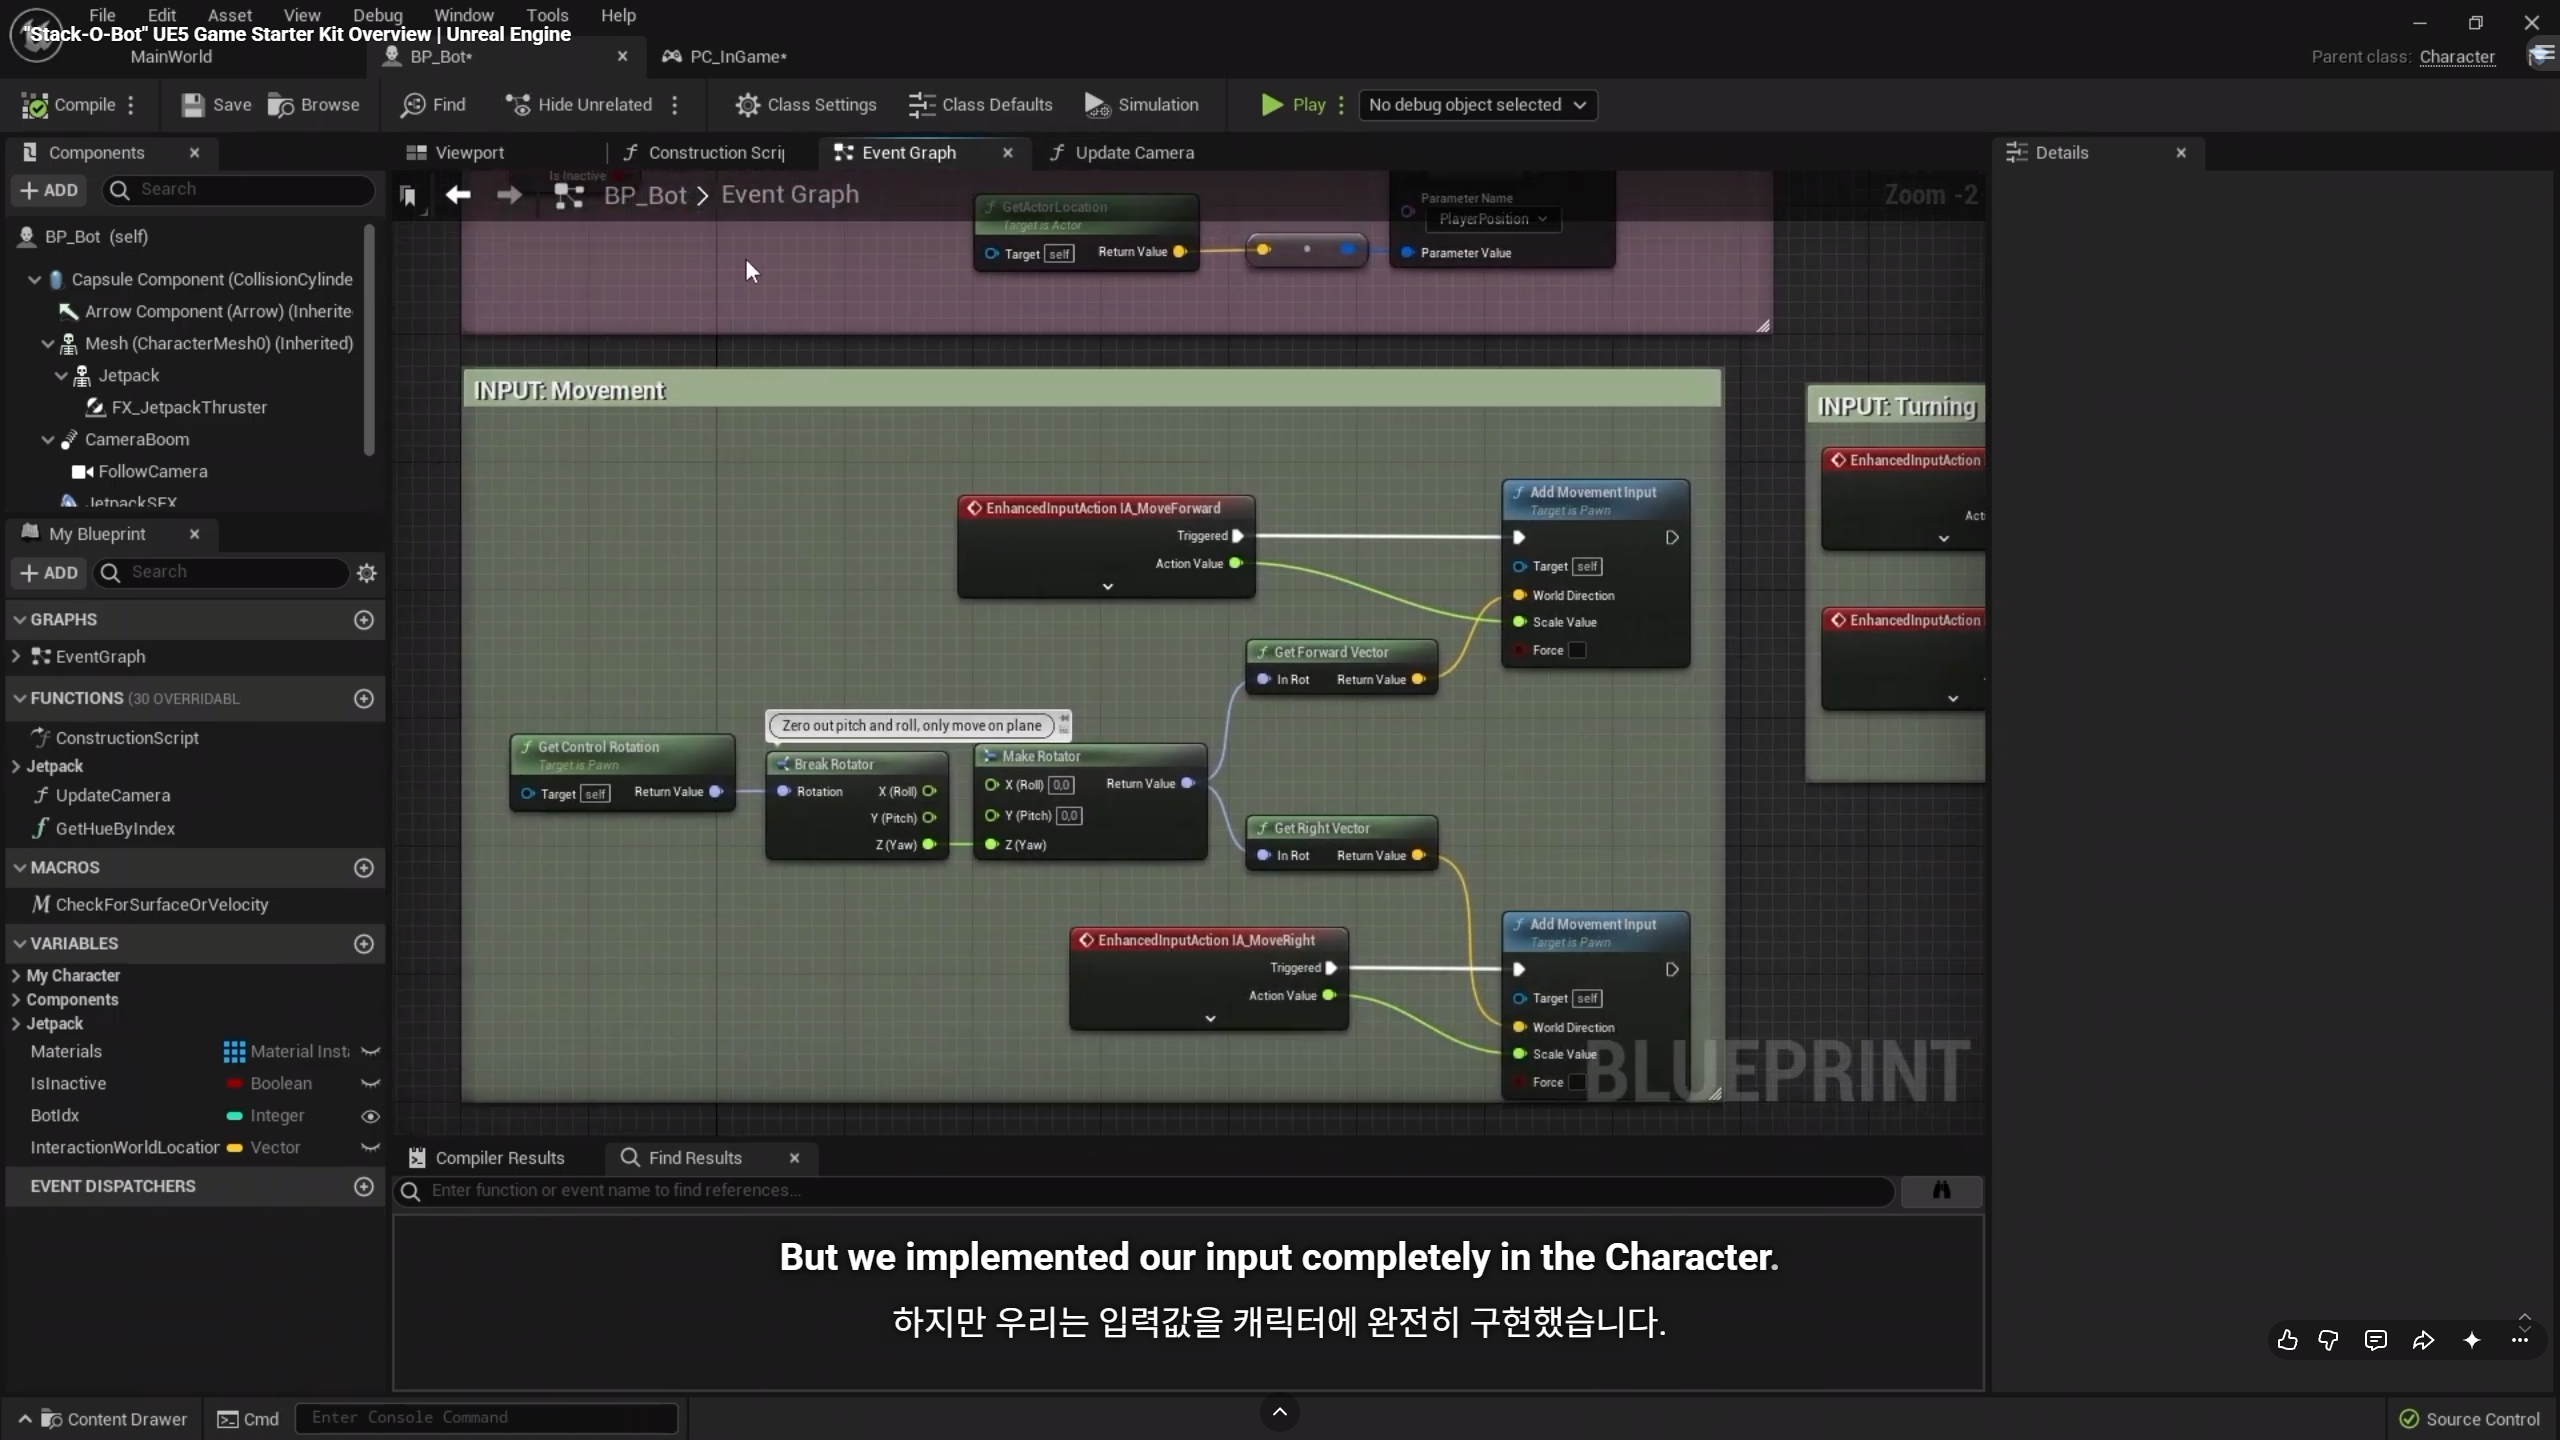Open the File menu
The height and width of the screenshot is (1440, 2560).
click(x=102, y=15)
